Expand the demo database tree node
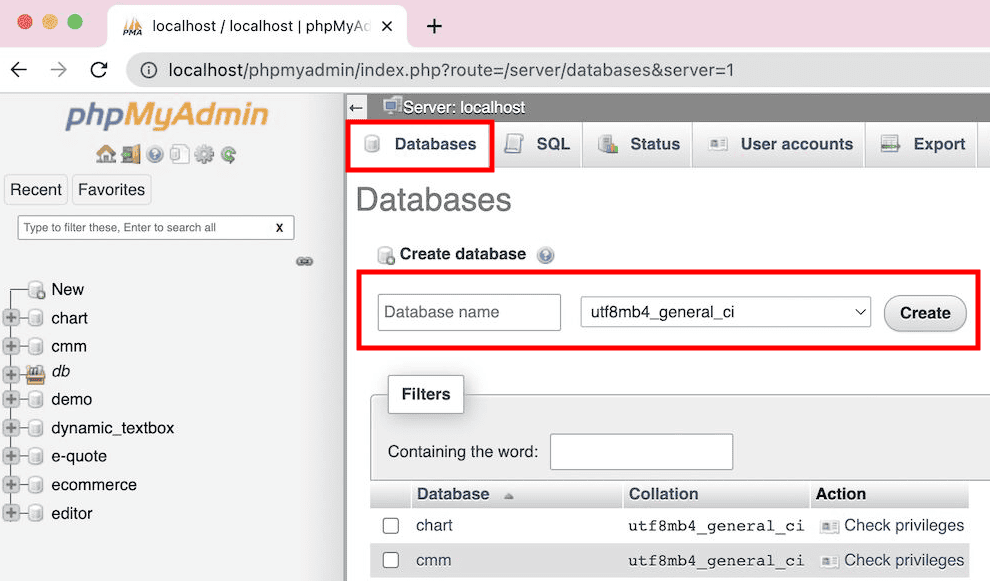 pos(11,398)
